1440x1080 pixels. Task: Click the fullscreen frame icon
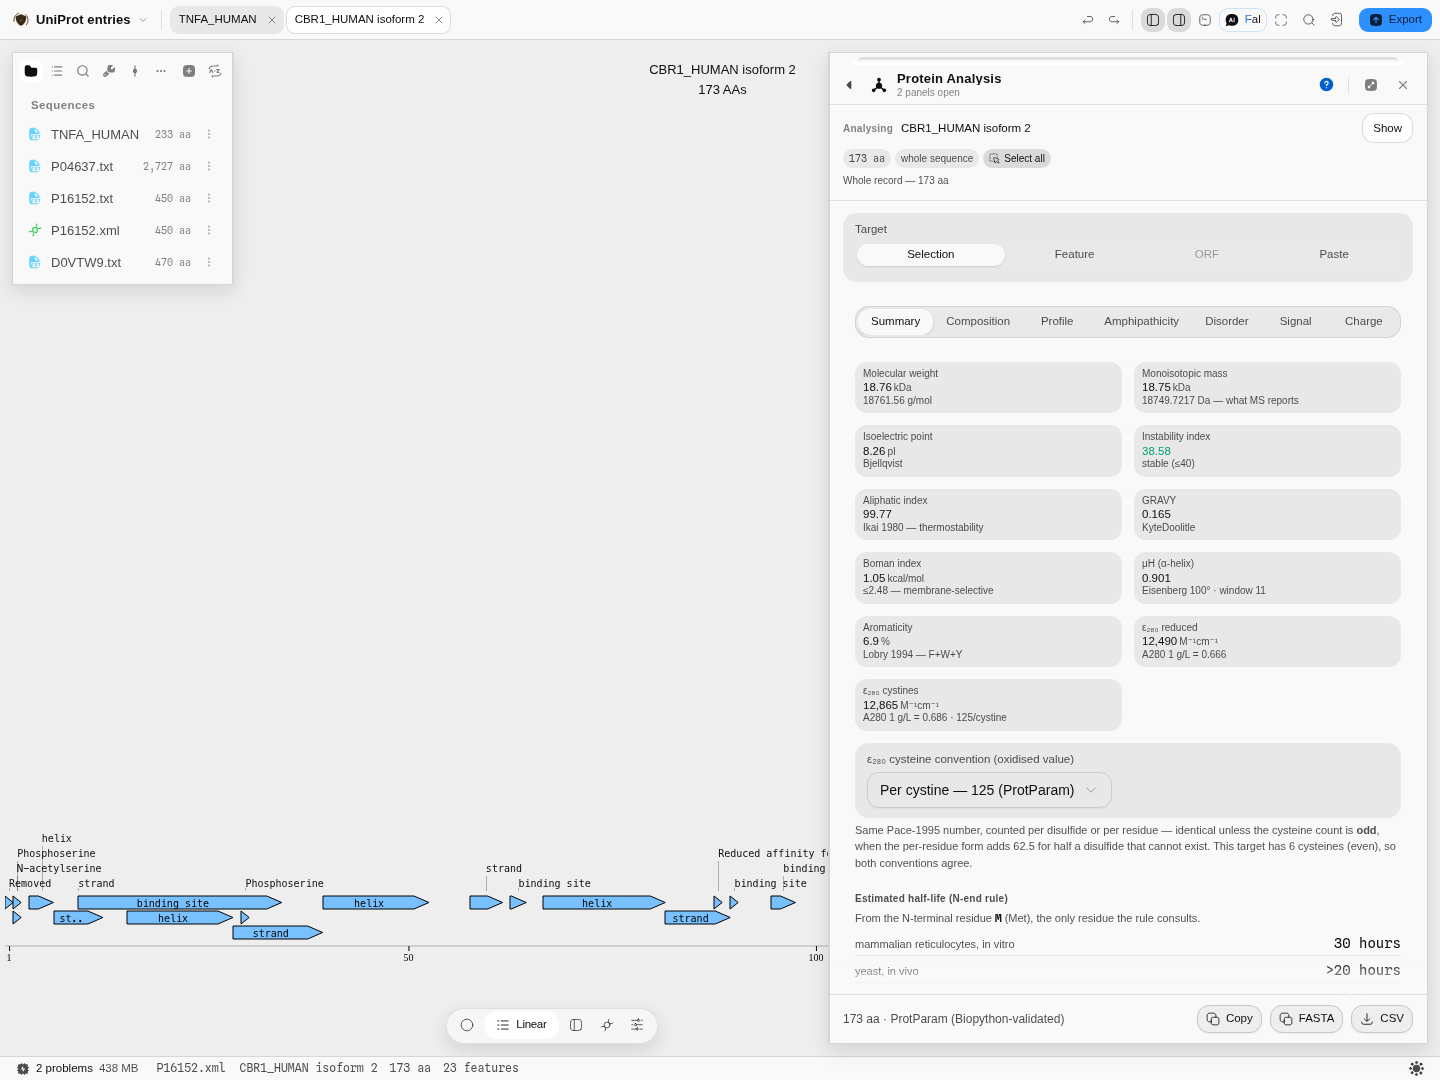point(1281,20)
